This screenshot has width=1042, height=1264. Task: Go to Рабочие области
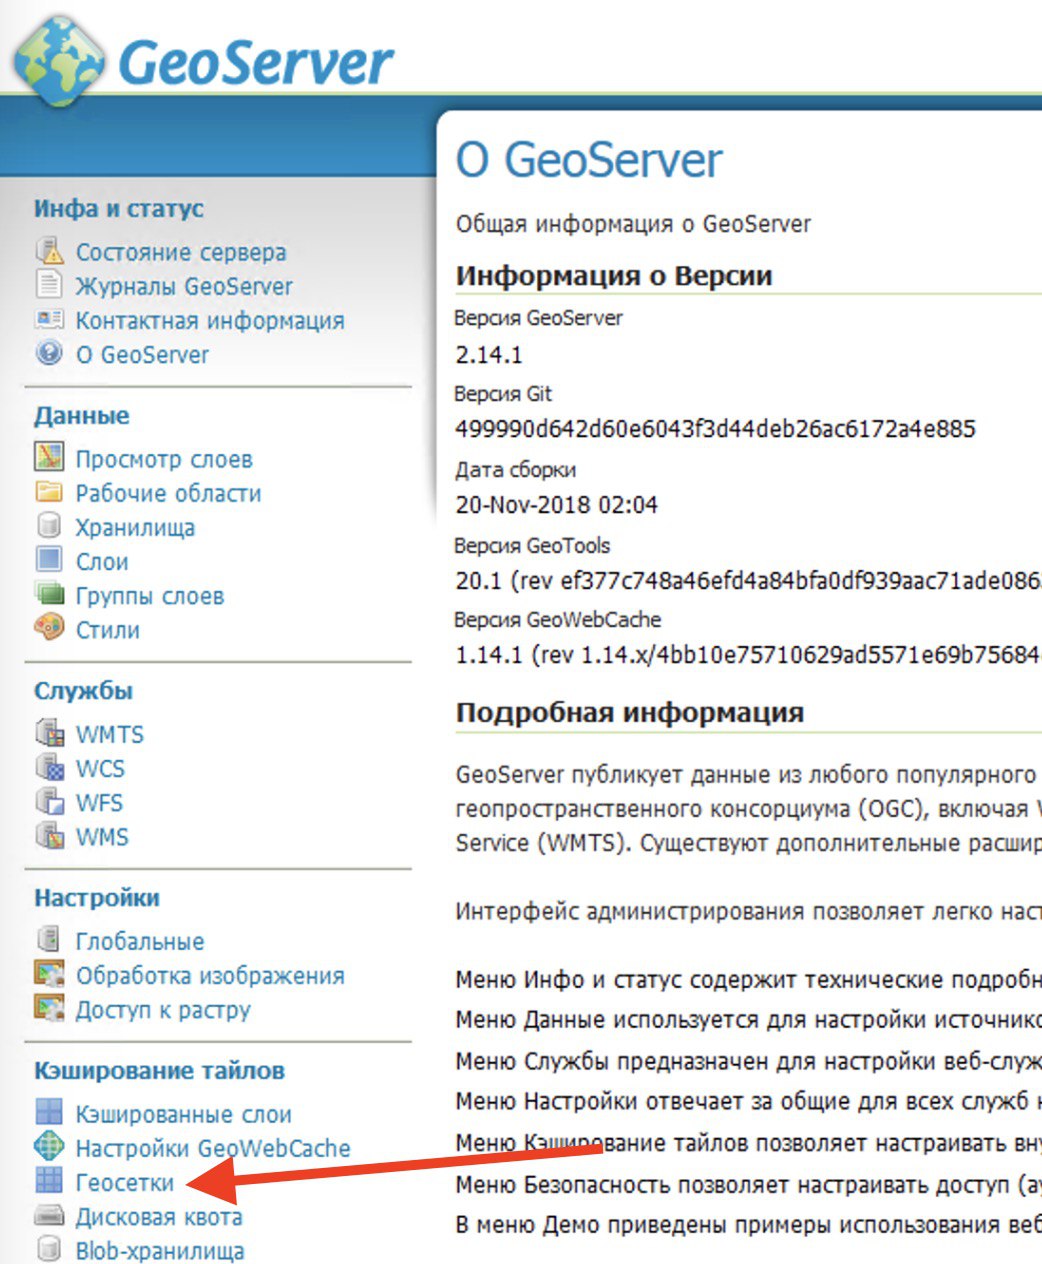click(x=169, y=493)
